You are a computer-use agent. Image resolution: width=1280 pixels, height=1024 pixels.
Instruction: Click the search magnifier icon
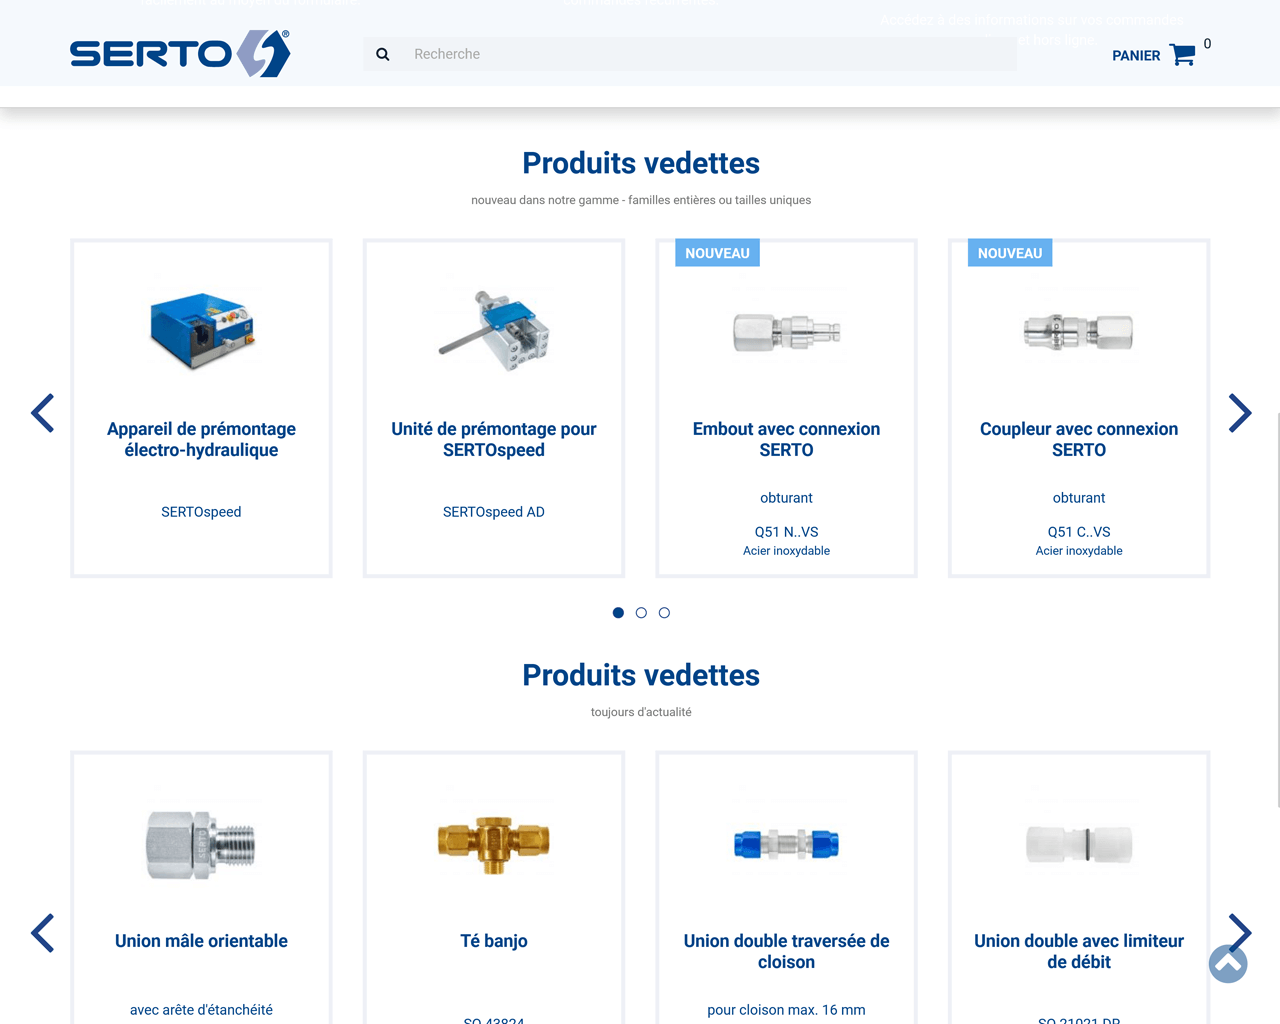[383, 54]
